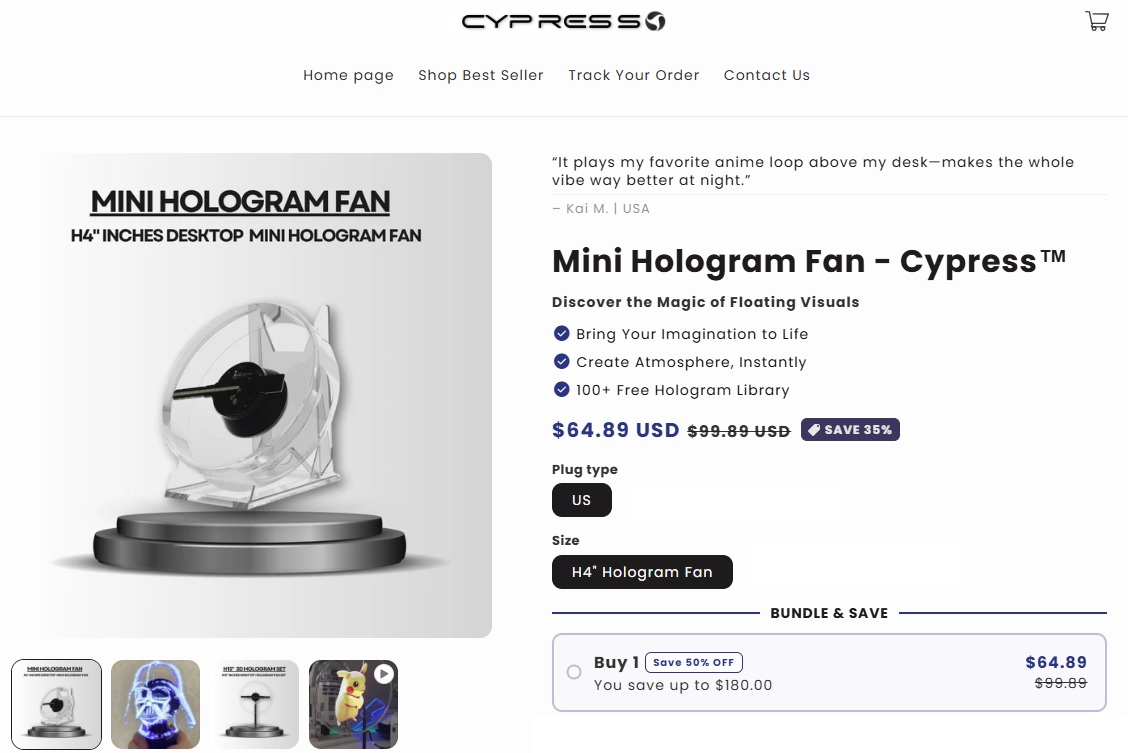Click the checkmark beside Create Atmosphere, Instantly
Viewport: 1128px width, 753px height.
point(562,362)
